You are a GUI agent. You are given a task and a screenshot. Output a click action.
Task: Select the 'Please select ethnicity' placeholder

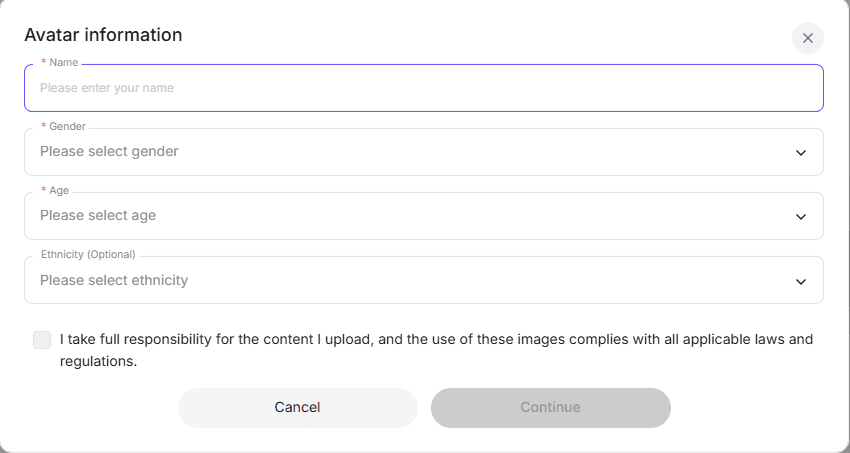pyautogui.click(x=114, y=280)
